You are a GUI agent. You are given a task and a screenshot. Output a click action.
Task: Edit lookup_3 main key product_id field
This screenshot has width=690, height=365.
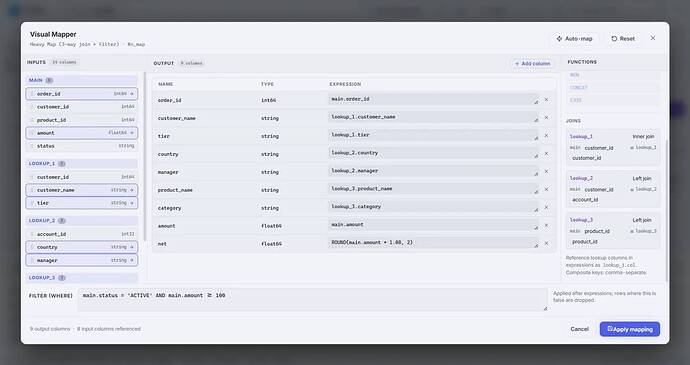605,231
